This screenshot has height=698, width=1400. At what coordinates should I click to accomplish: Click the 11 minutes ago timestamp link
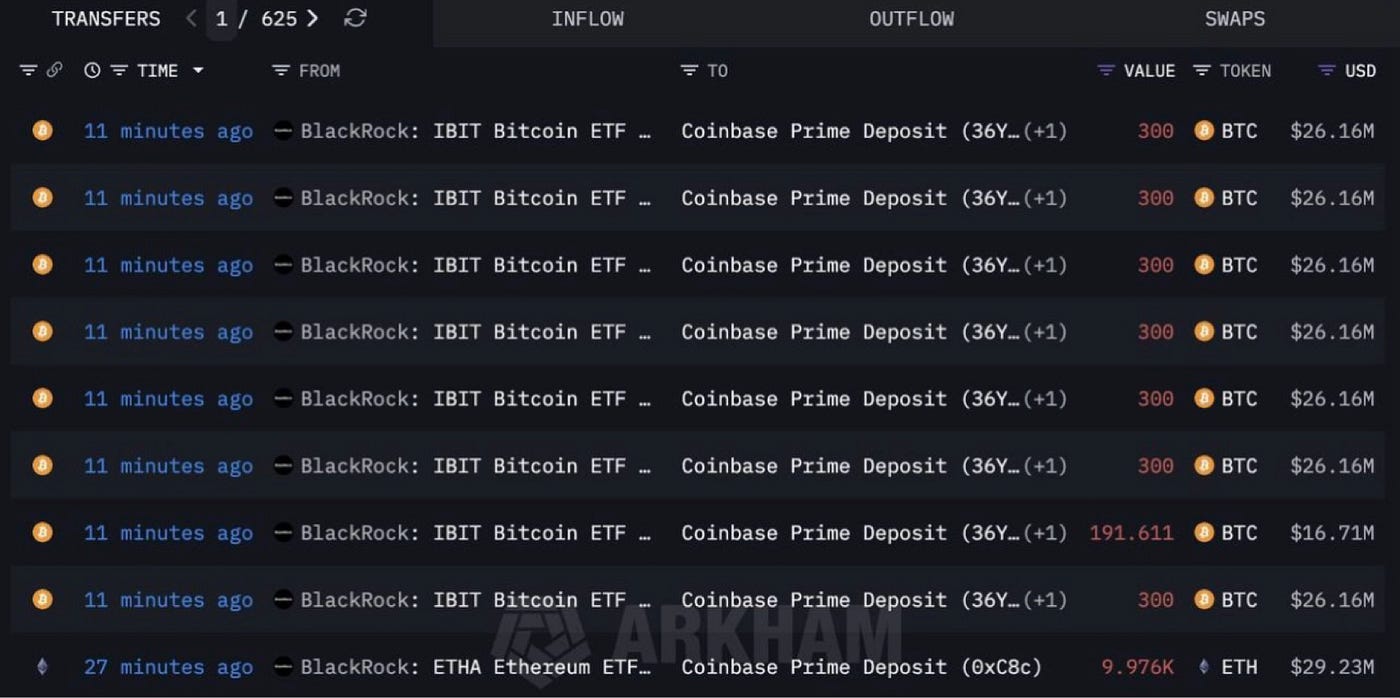pyautogui.click(x=168, y=131)
